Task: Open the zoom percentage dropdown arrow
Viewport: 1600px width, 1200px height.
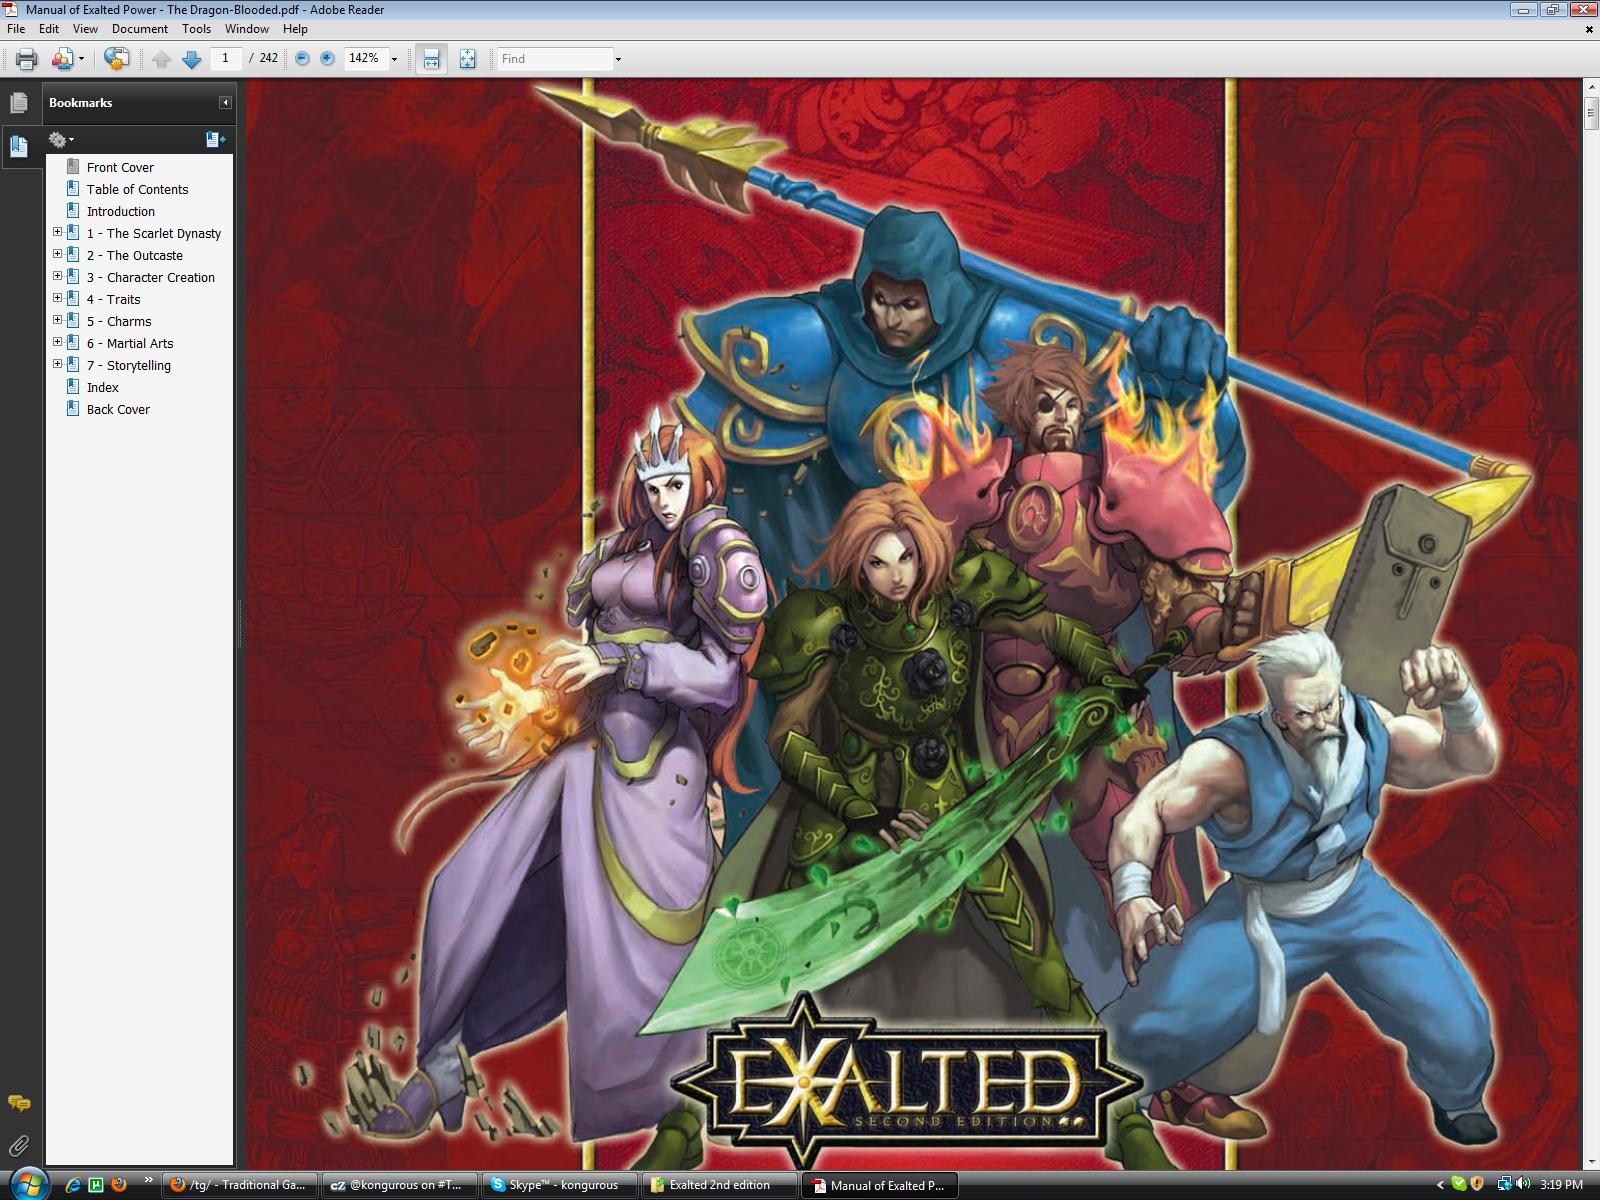Action: (394, 59)
